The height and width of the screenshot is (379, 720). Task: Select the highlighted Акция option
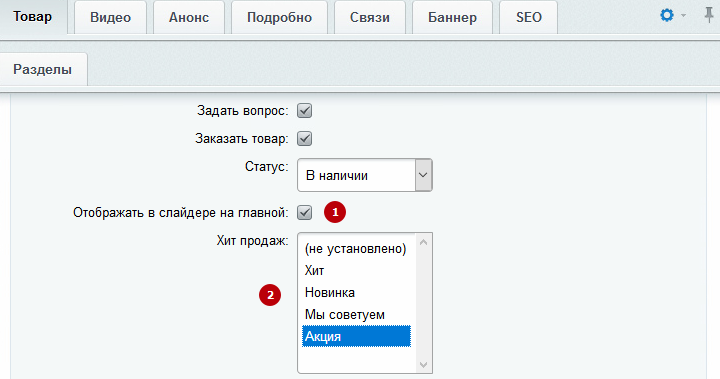point(356,336)
